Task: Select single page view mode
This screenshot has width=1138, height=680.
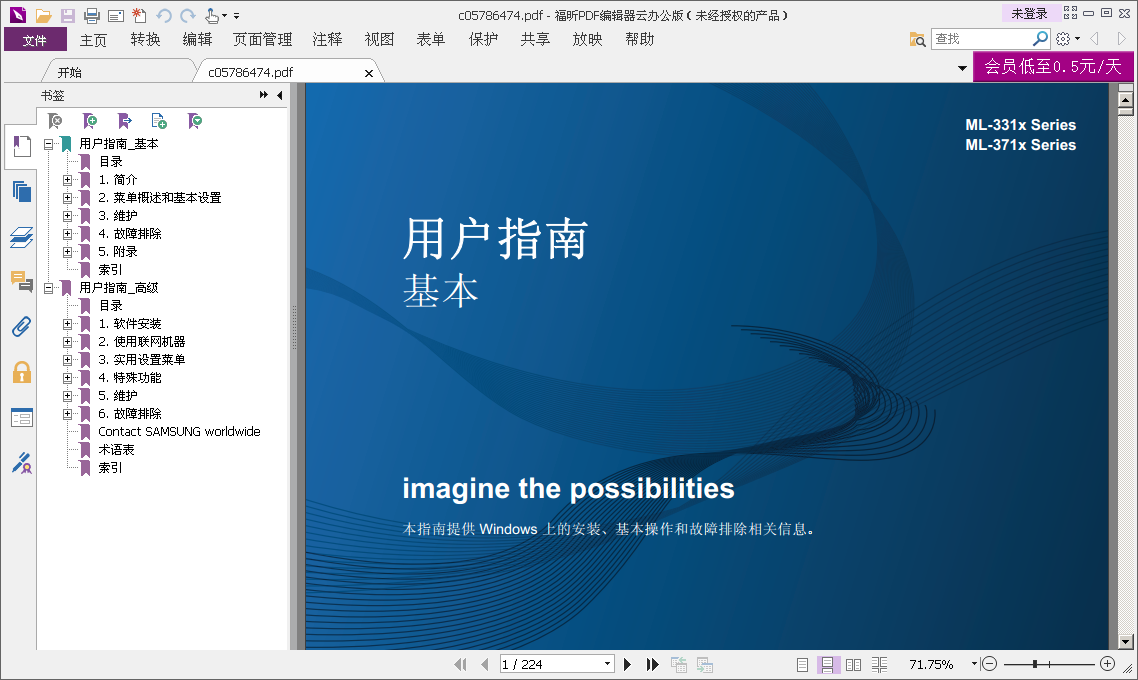Action: [x=802, y=665]
